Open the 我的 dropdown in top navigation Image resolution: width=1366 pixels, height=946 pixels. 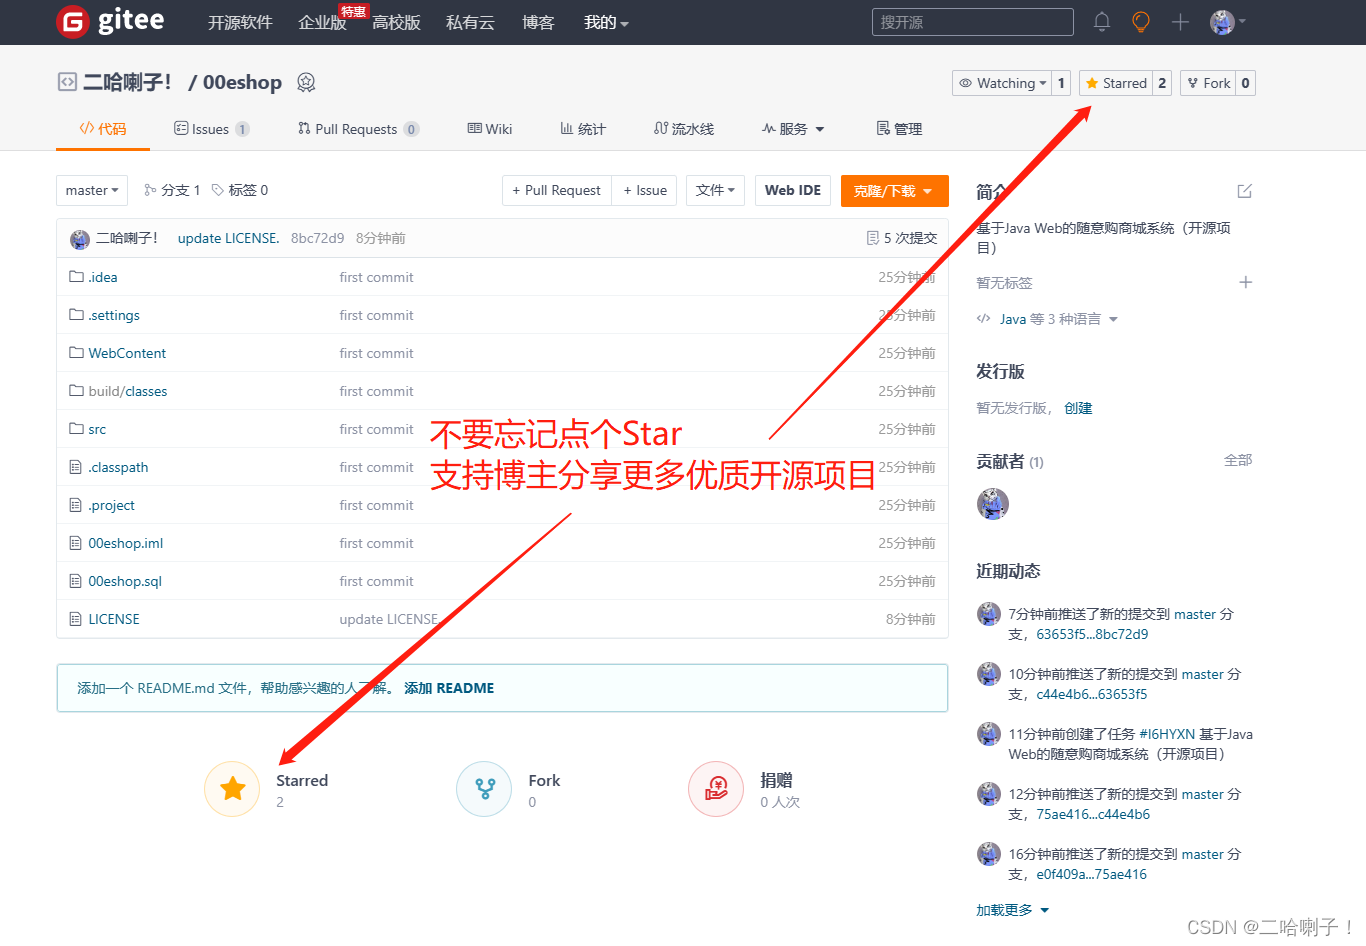click(606, 22)
